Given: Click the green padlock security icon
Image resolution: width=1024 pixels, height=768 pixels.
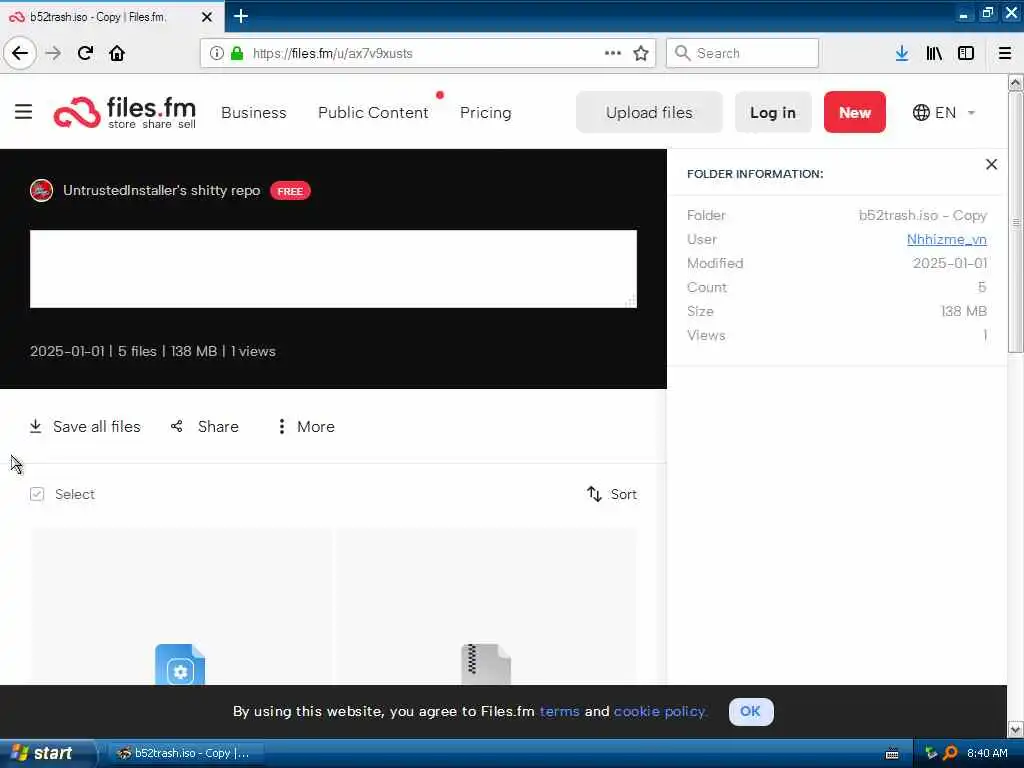Looking at the screenshot, I should (237, 53).
